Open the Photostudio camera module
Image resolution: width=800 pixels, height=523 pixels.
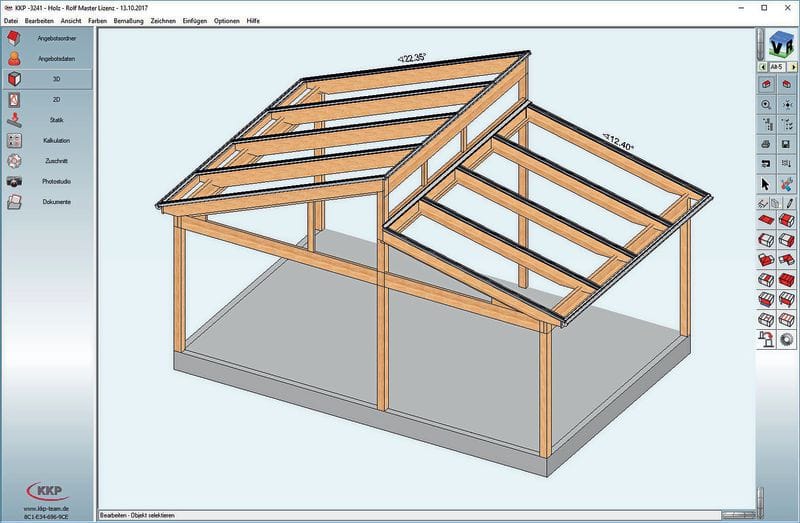tap(15, 182)
